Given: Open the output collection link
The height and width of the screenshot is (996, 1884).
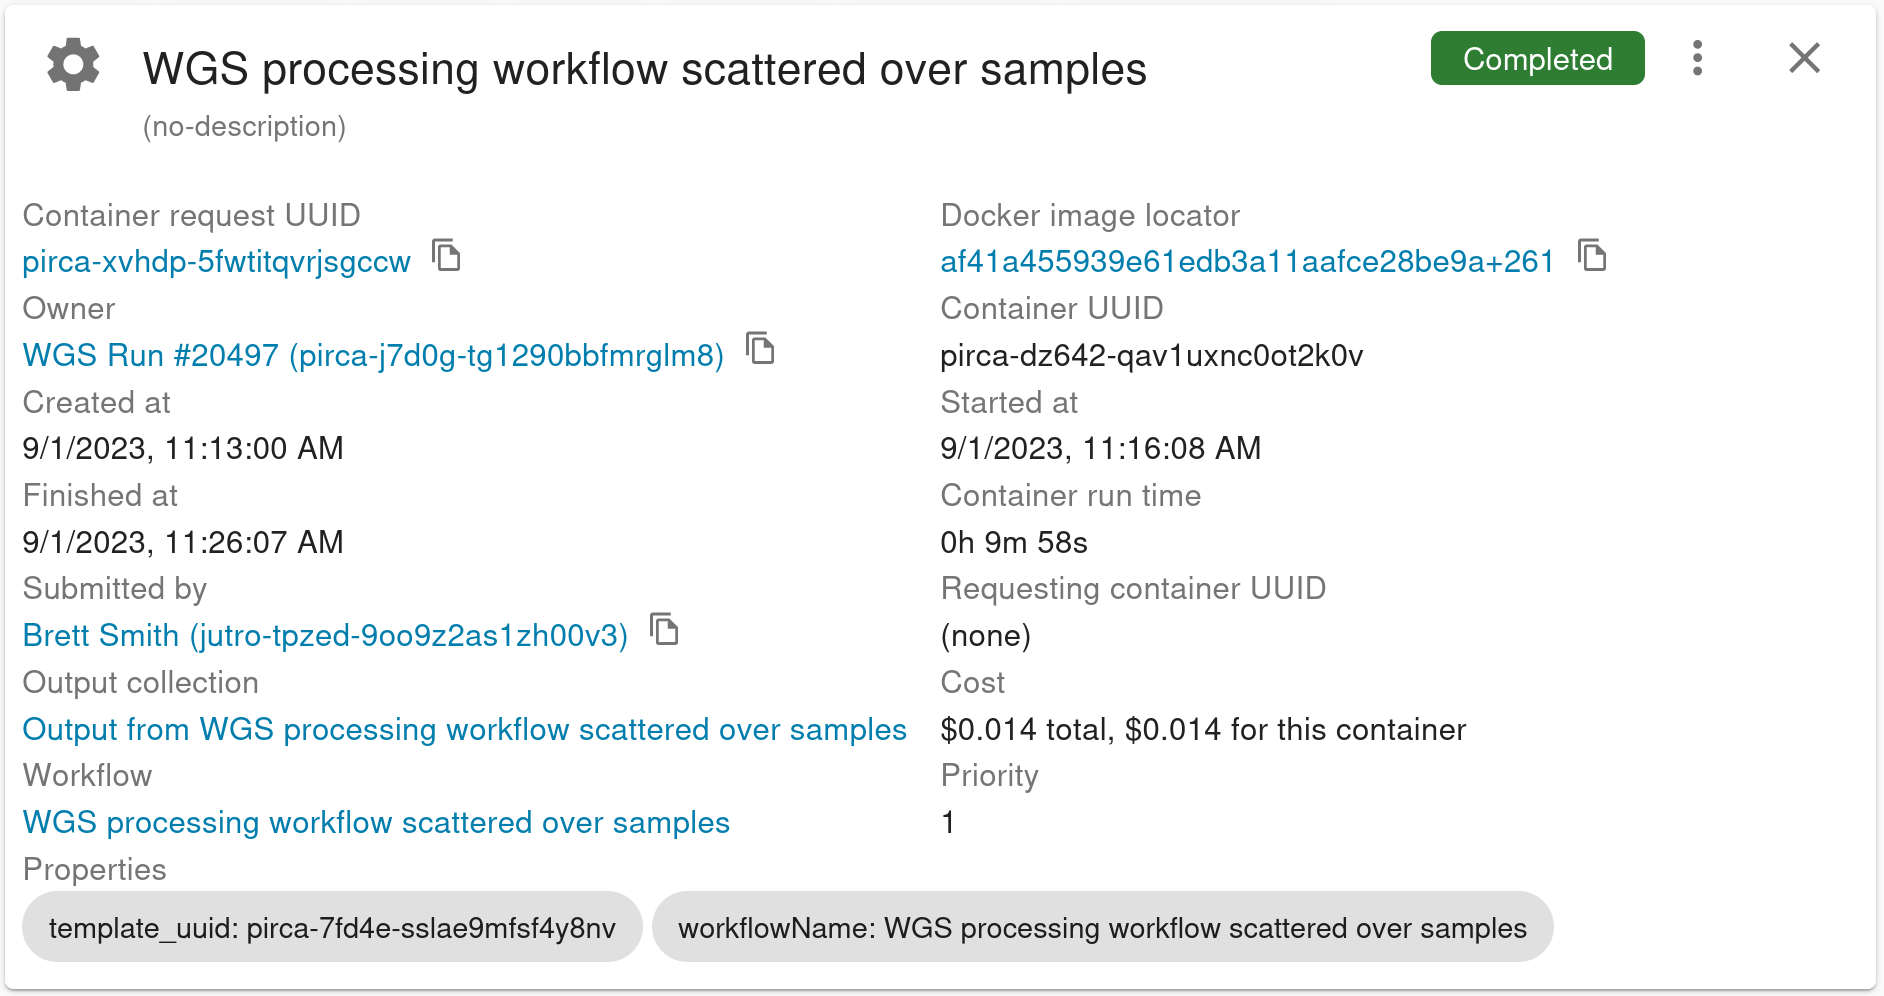Looking at the screenshot, I should (x=464, y=730).
